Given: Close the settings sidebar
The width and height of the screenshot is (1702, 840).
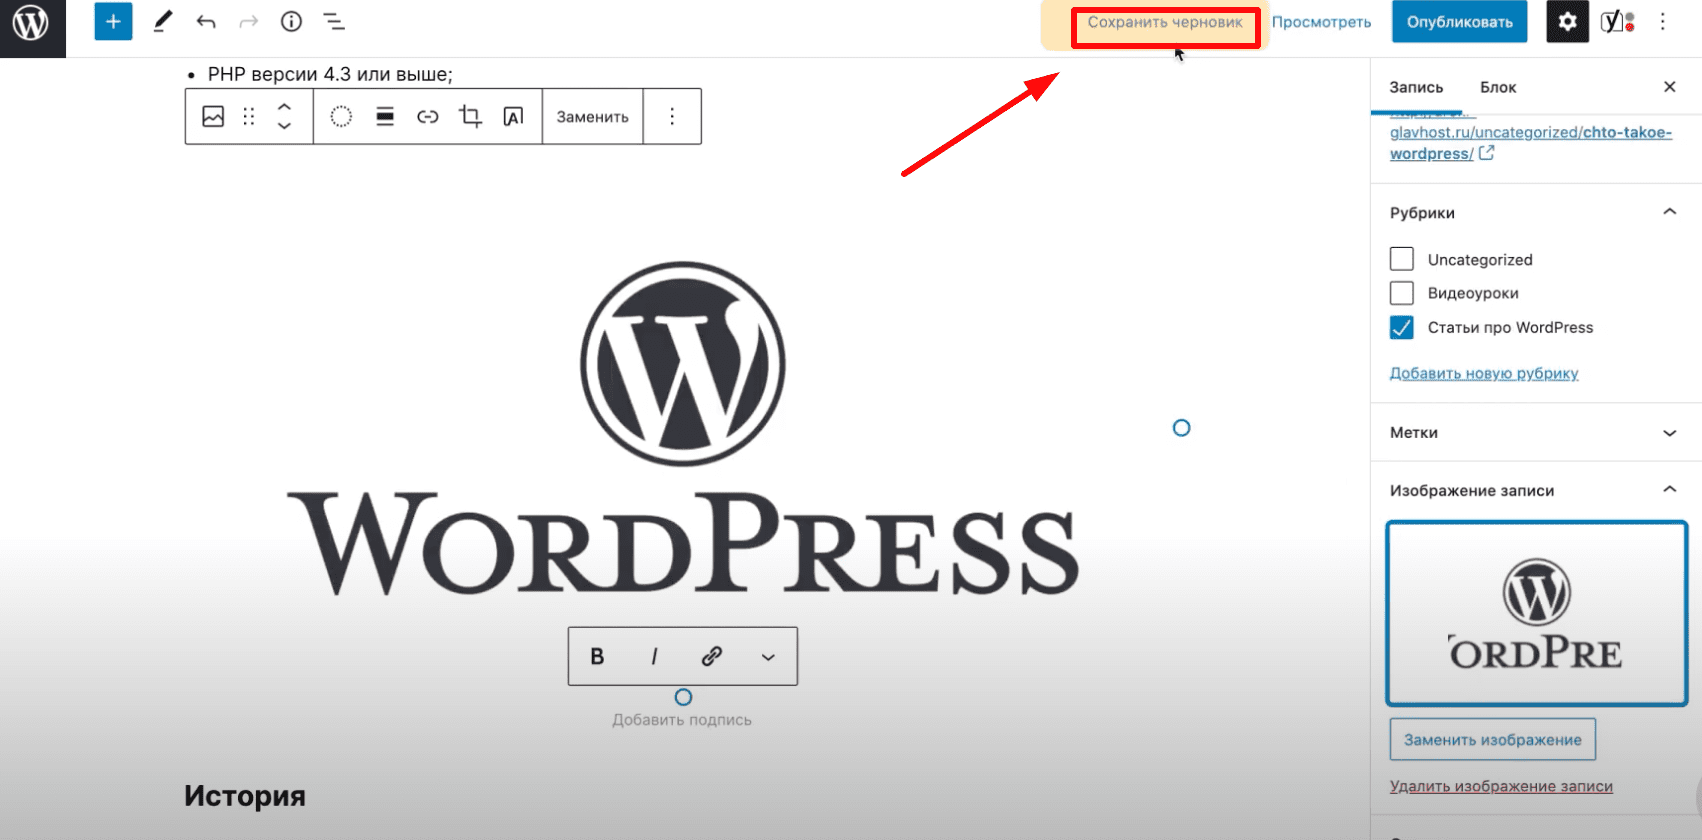Looking at the screenshot, I should tap(1669, 87).
